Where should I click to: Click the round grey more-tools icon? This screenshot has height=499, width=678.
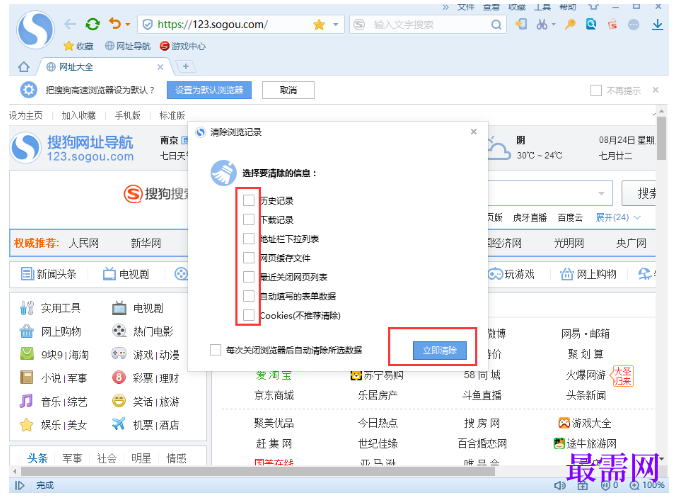tap(633, 25)
